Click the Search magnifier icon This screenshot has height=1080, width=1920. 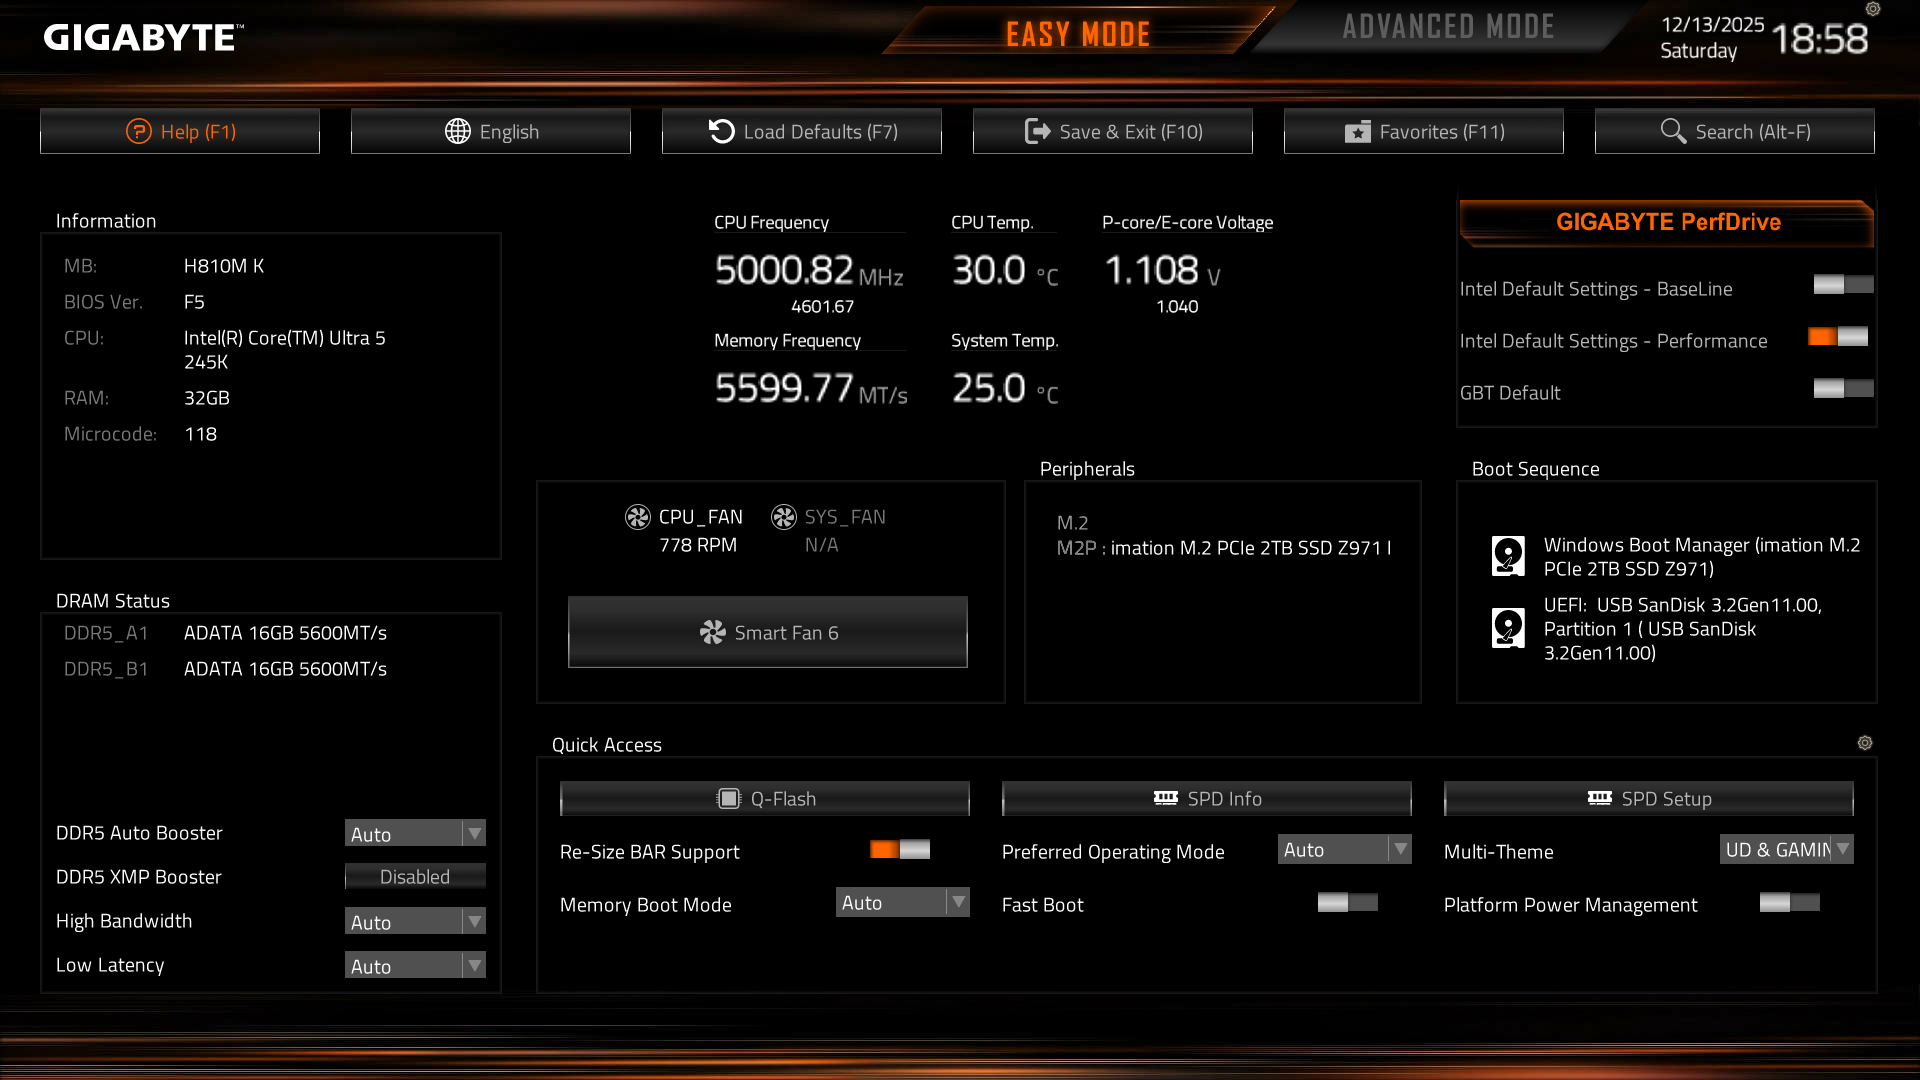[1672, 131]
